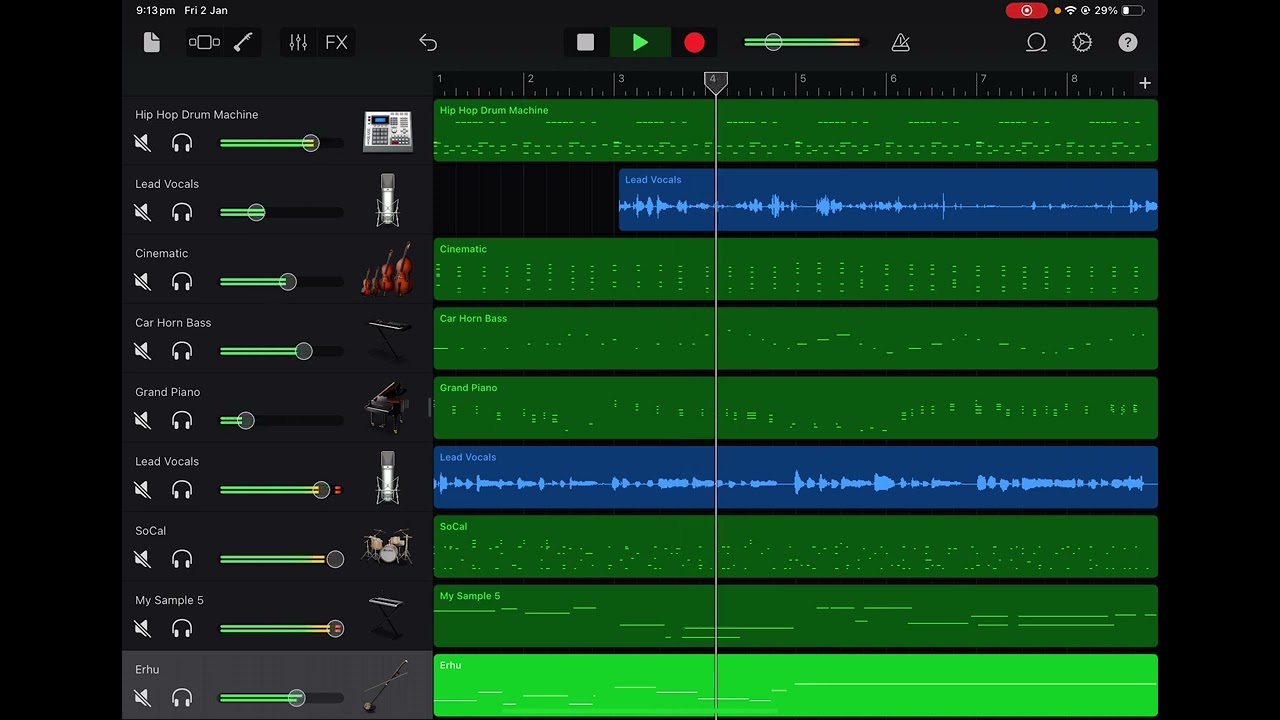
Task: Solo the Erhu track
Action: click(x=182, y=697)
